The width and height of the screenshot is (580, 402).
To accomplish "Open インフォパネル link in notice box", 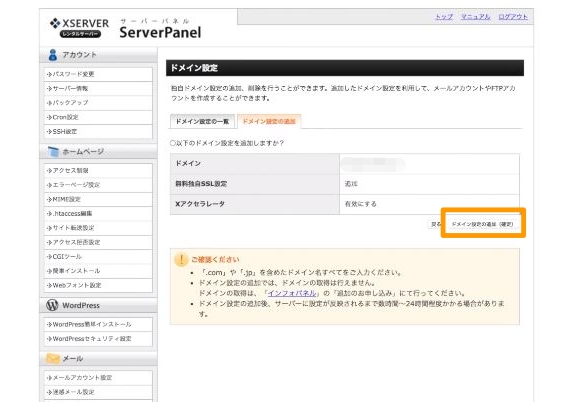I will [x=292, y=293].
